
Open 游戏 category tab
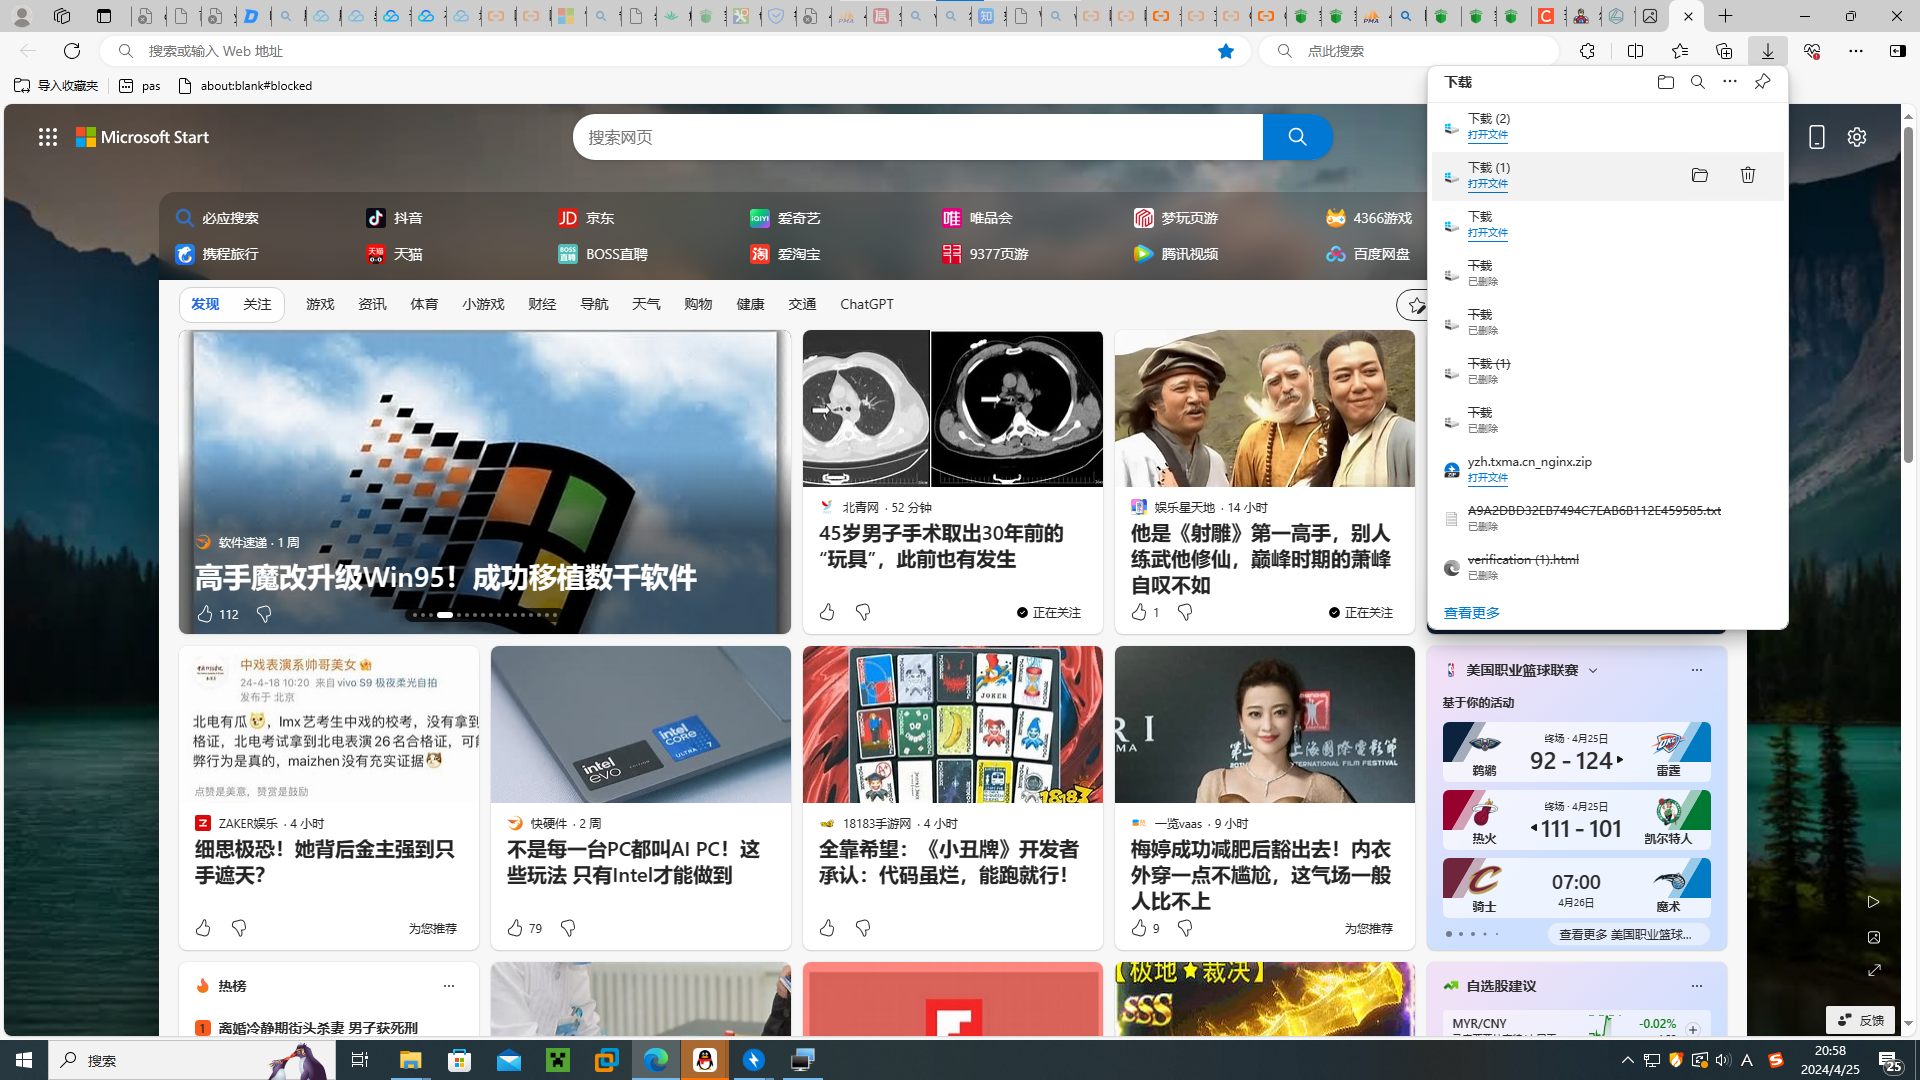[320, 304]
